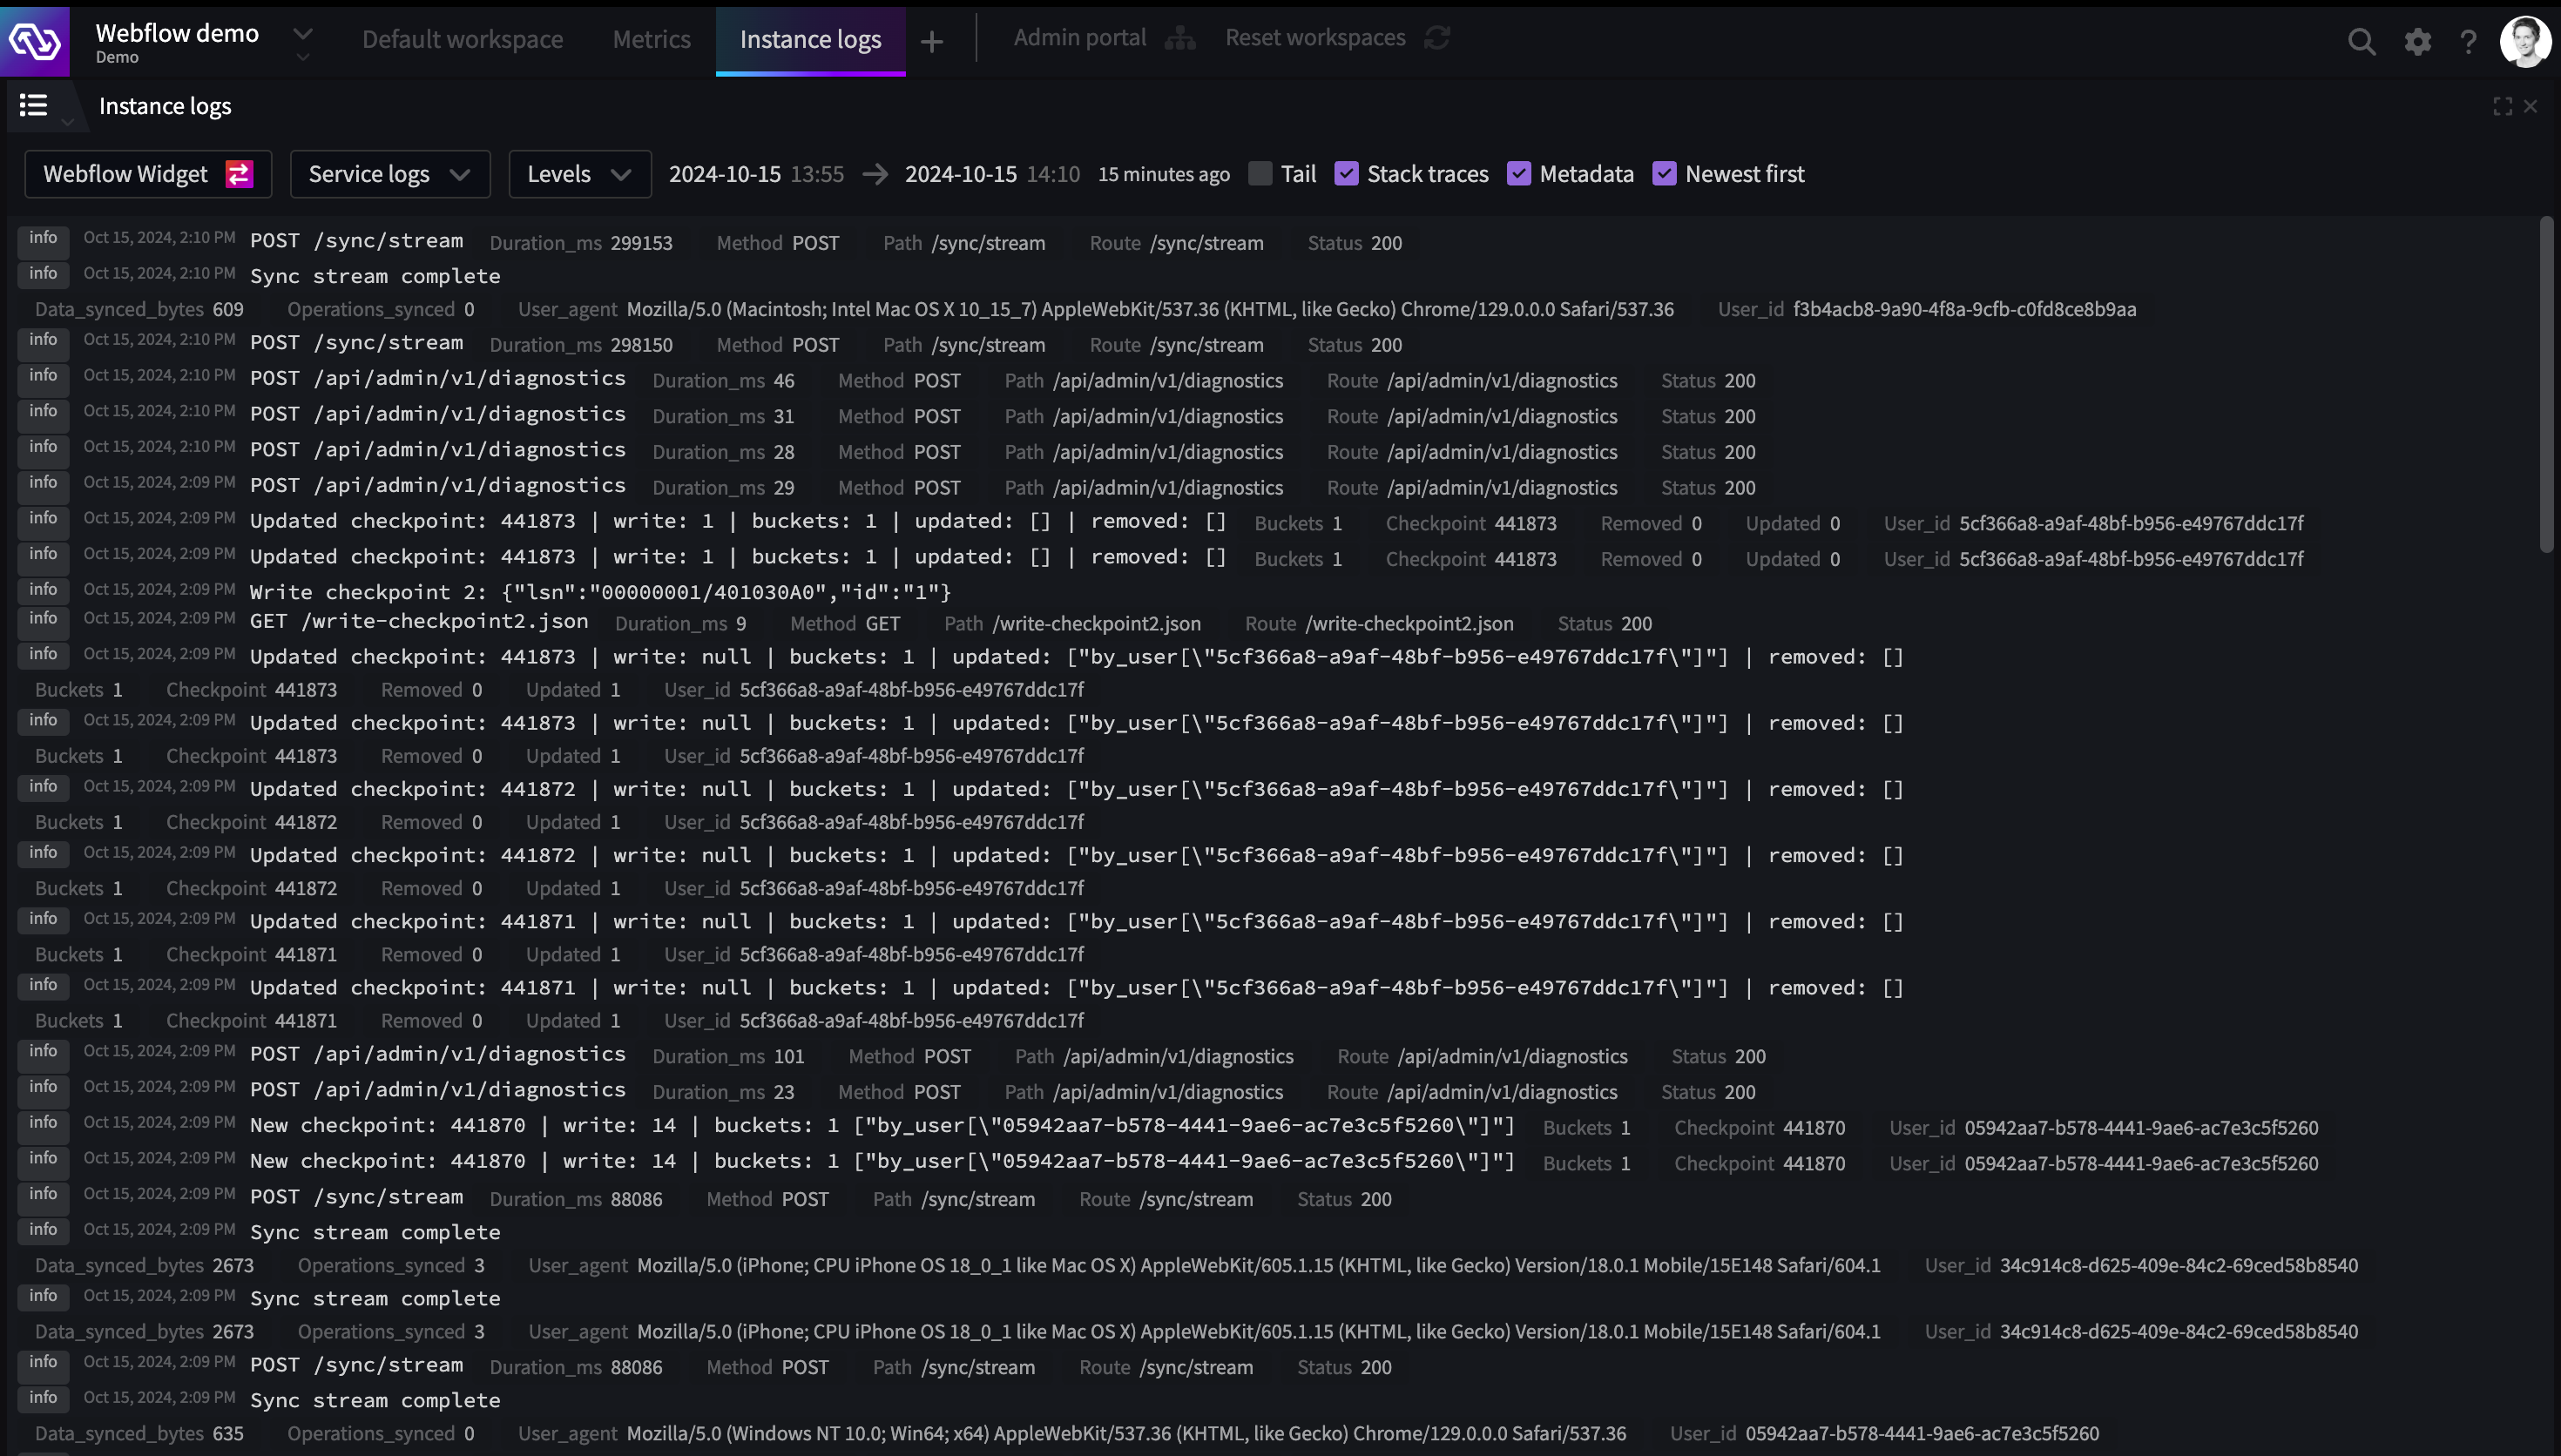Click the swap arrows icon beside Webflow Widget
The height and width of the screenshot is (1456, 2561).
pyautogui.click(x=239, y=174)
